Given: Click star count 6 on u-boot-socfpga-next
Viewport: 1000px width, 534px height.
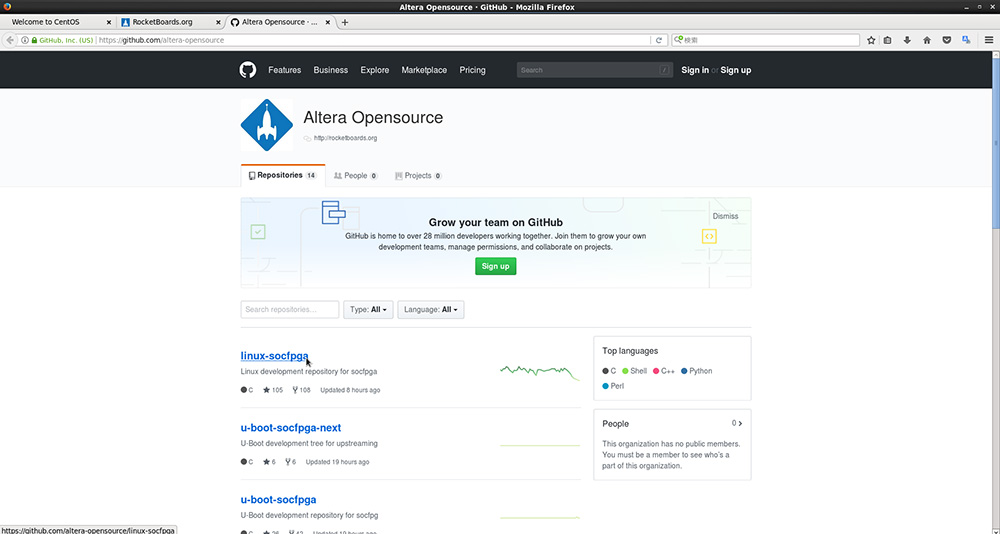Looking at the screenshot, I should pos(269,462).
